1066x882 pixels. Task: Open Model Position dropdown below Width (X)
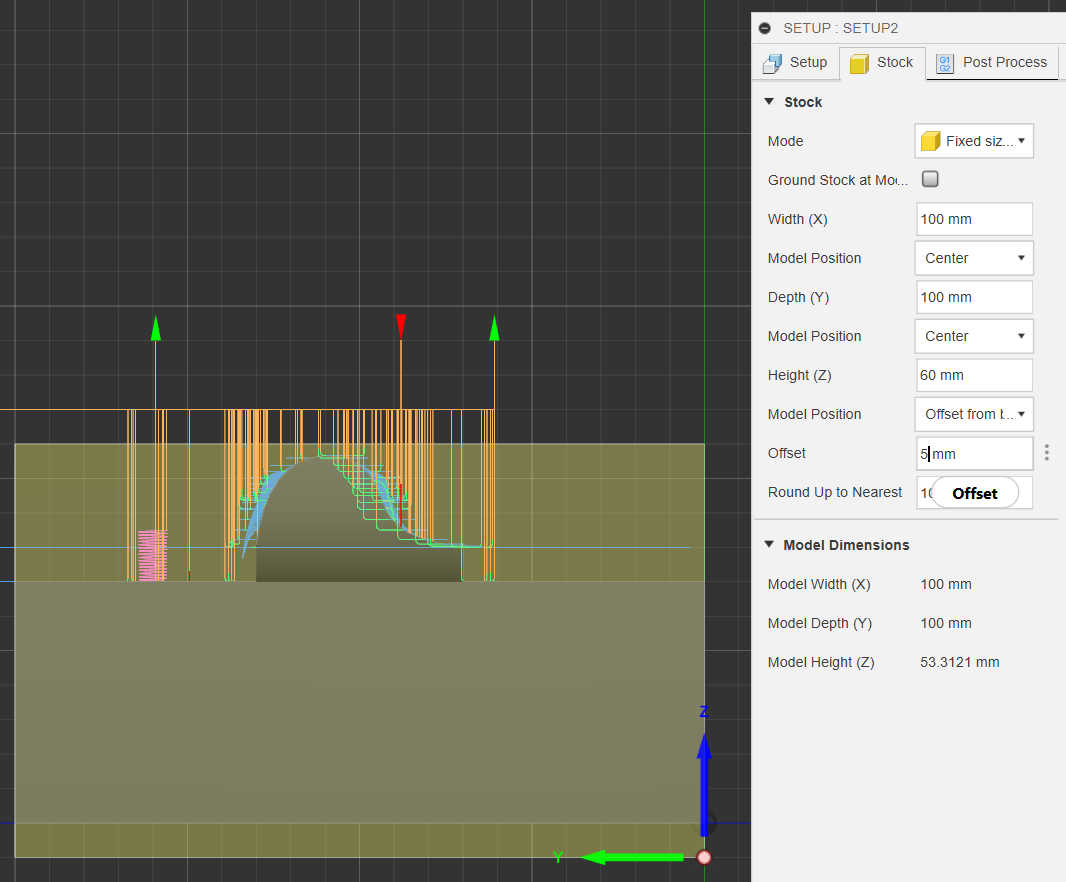pyautogui.click(x=974, y=258)
